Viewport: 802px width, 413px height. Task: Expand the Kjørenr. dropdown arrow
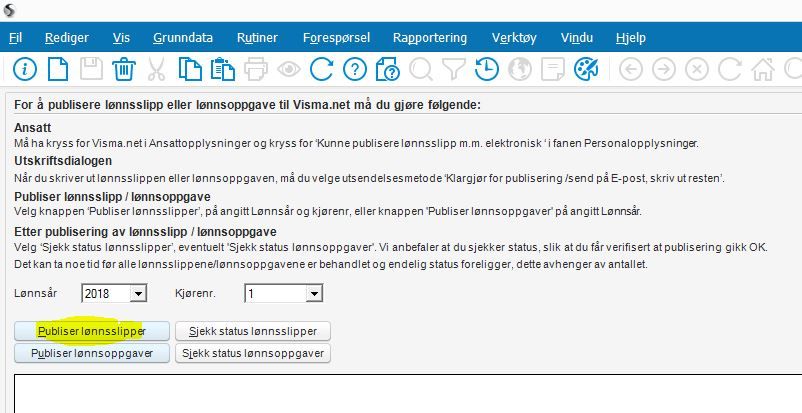tap(314, 294)
